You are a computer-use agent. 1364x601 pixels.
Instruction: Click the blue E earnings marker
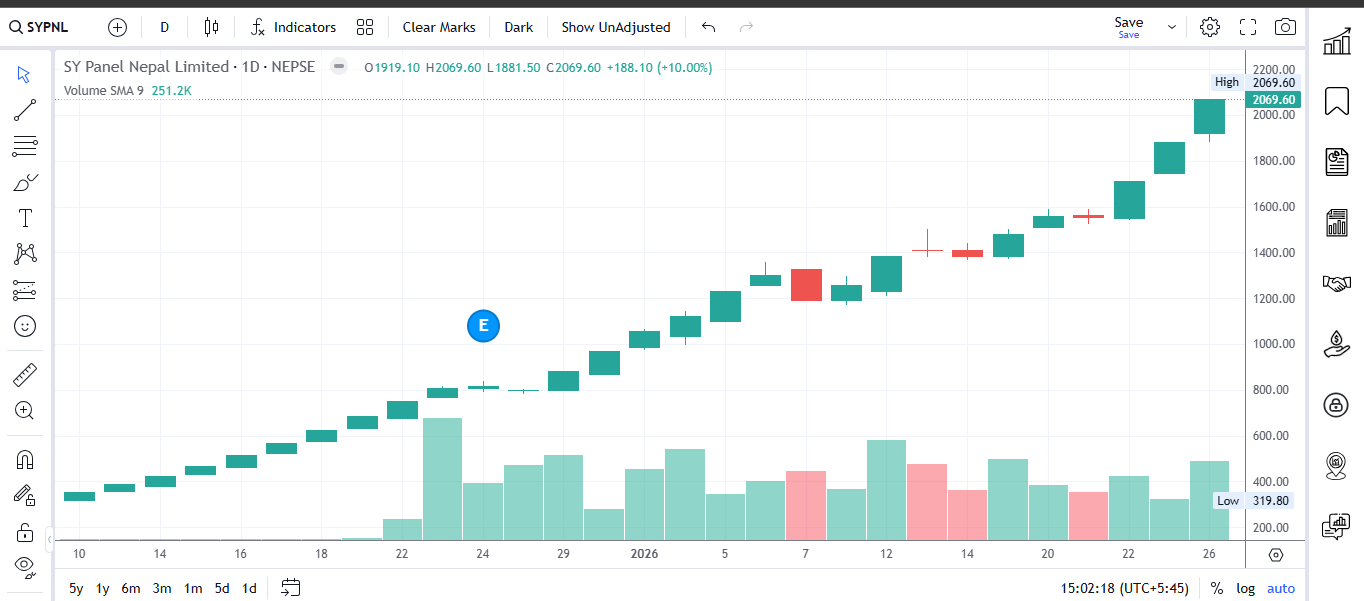pyautogui.click(x=483, y=326)
